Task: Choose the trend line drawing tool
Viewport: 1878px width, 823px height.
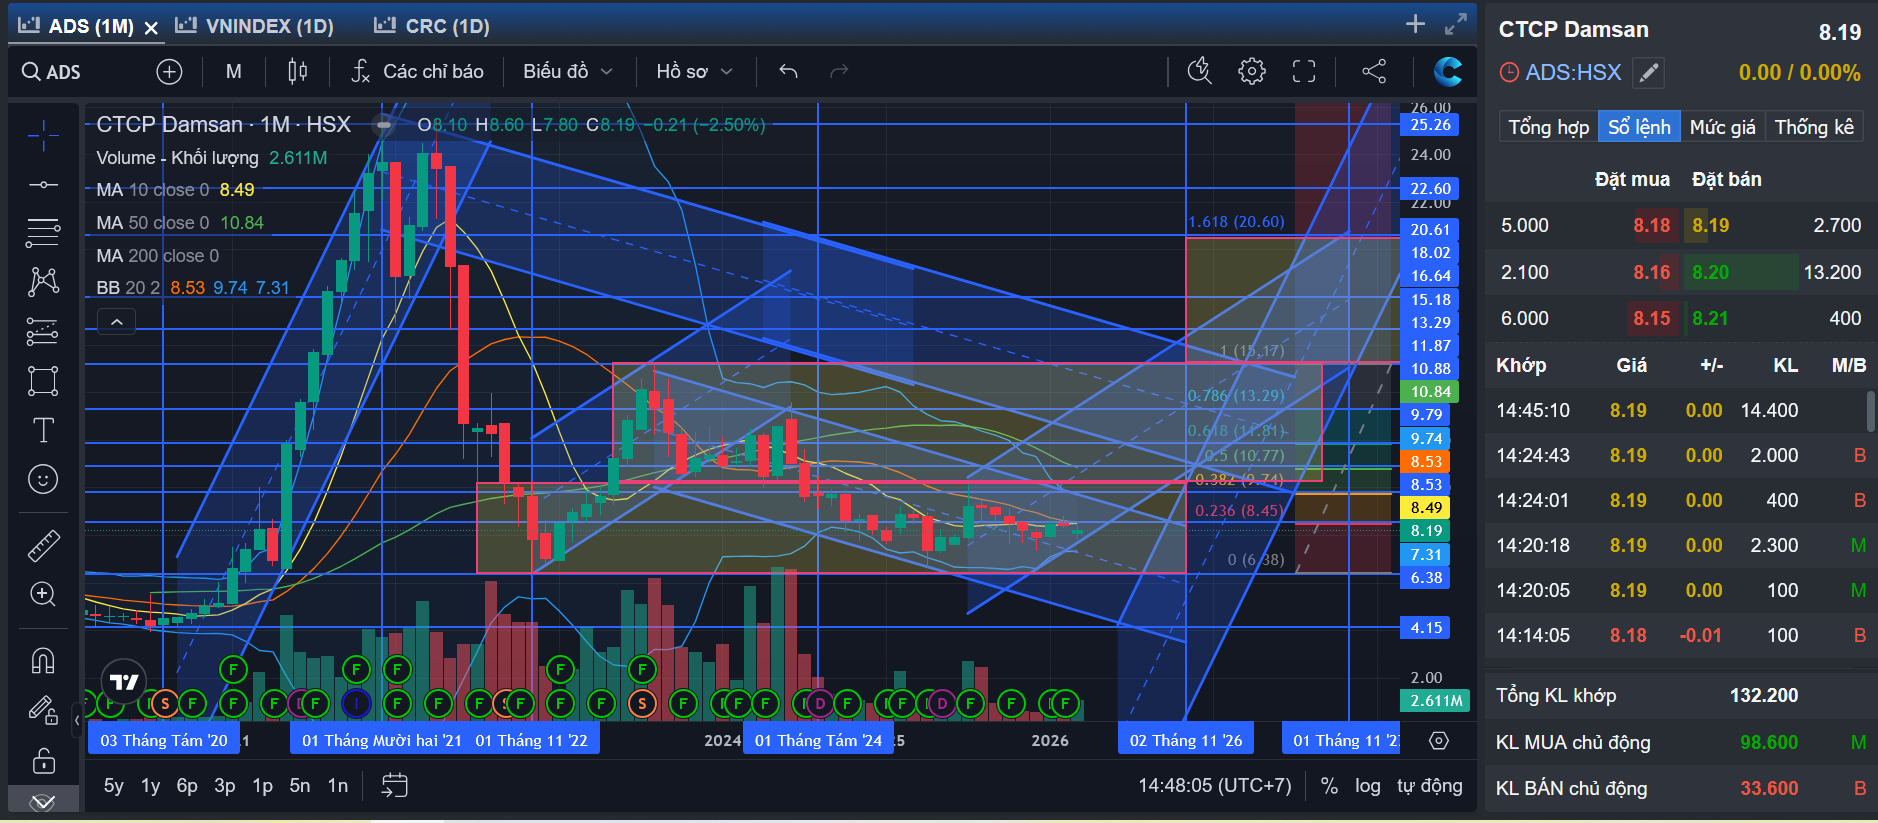Action: coord(43,185)
